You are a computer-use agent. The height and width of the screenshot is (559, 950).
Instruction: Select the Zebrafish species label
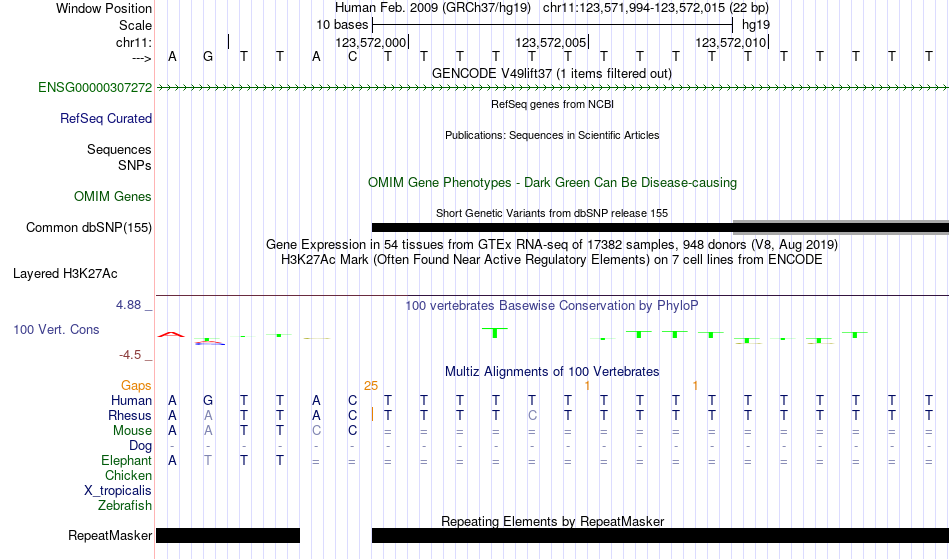125,505
